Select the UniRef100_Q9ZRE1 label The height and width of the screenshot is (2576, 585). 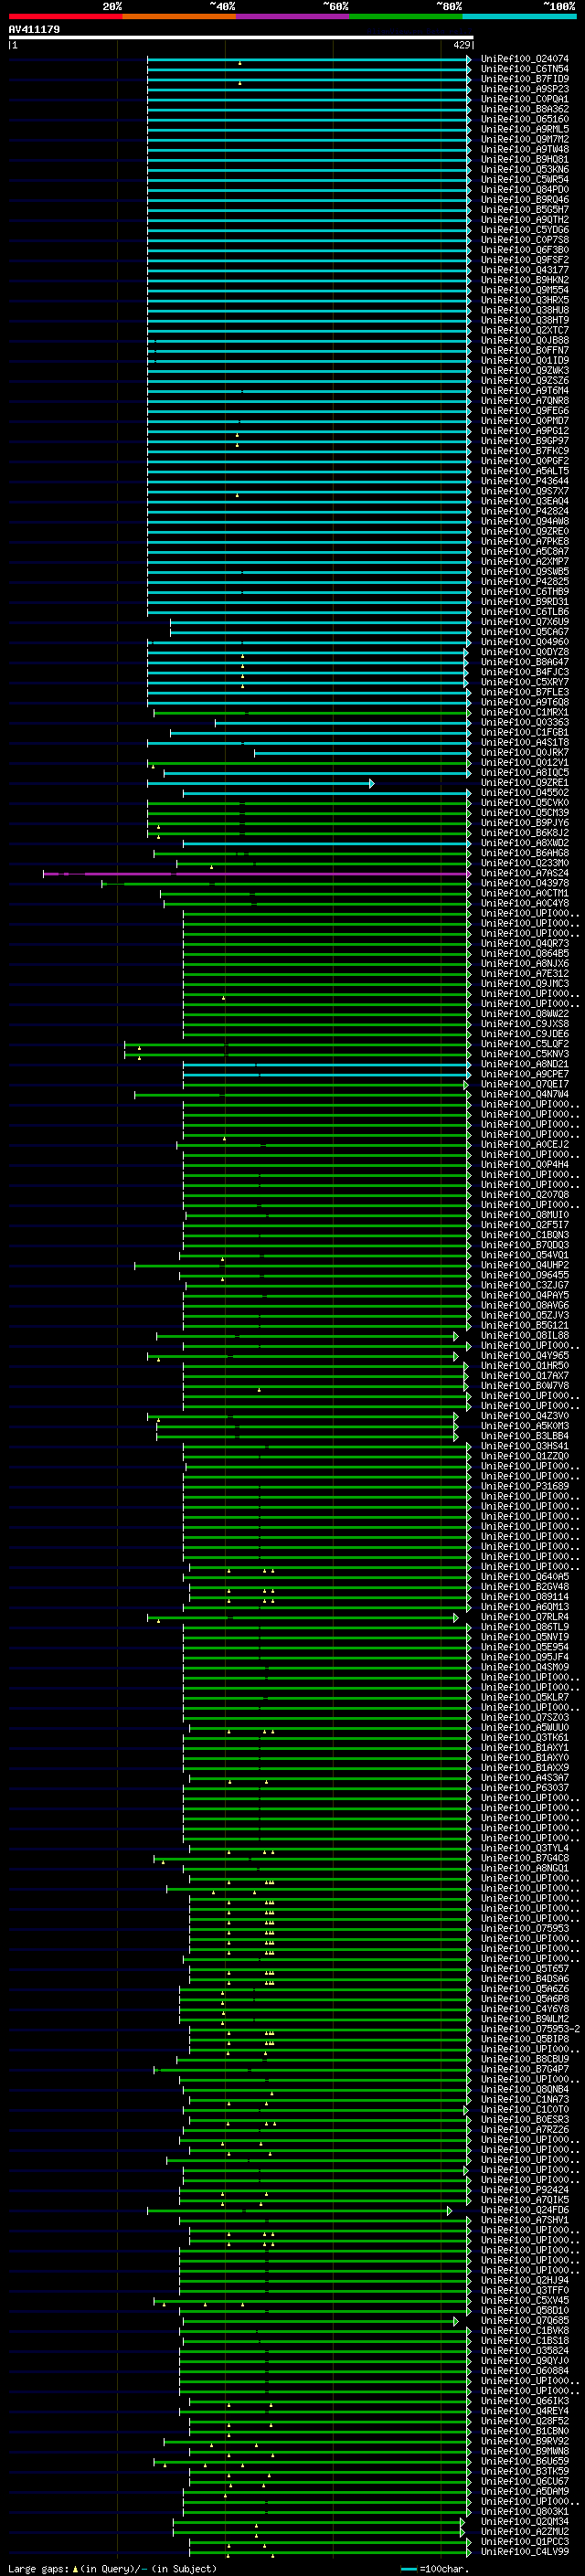524,783
